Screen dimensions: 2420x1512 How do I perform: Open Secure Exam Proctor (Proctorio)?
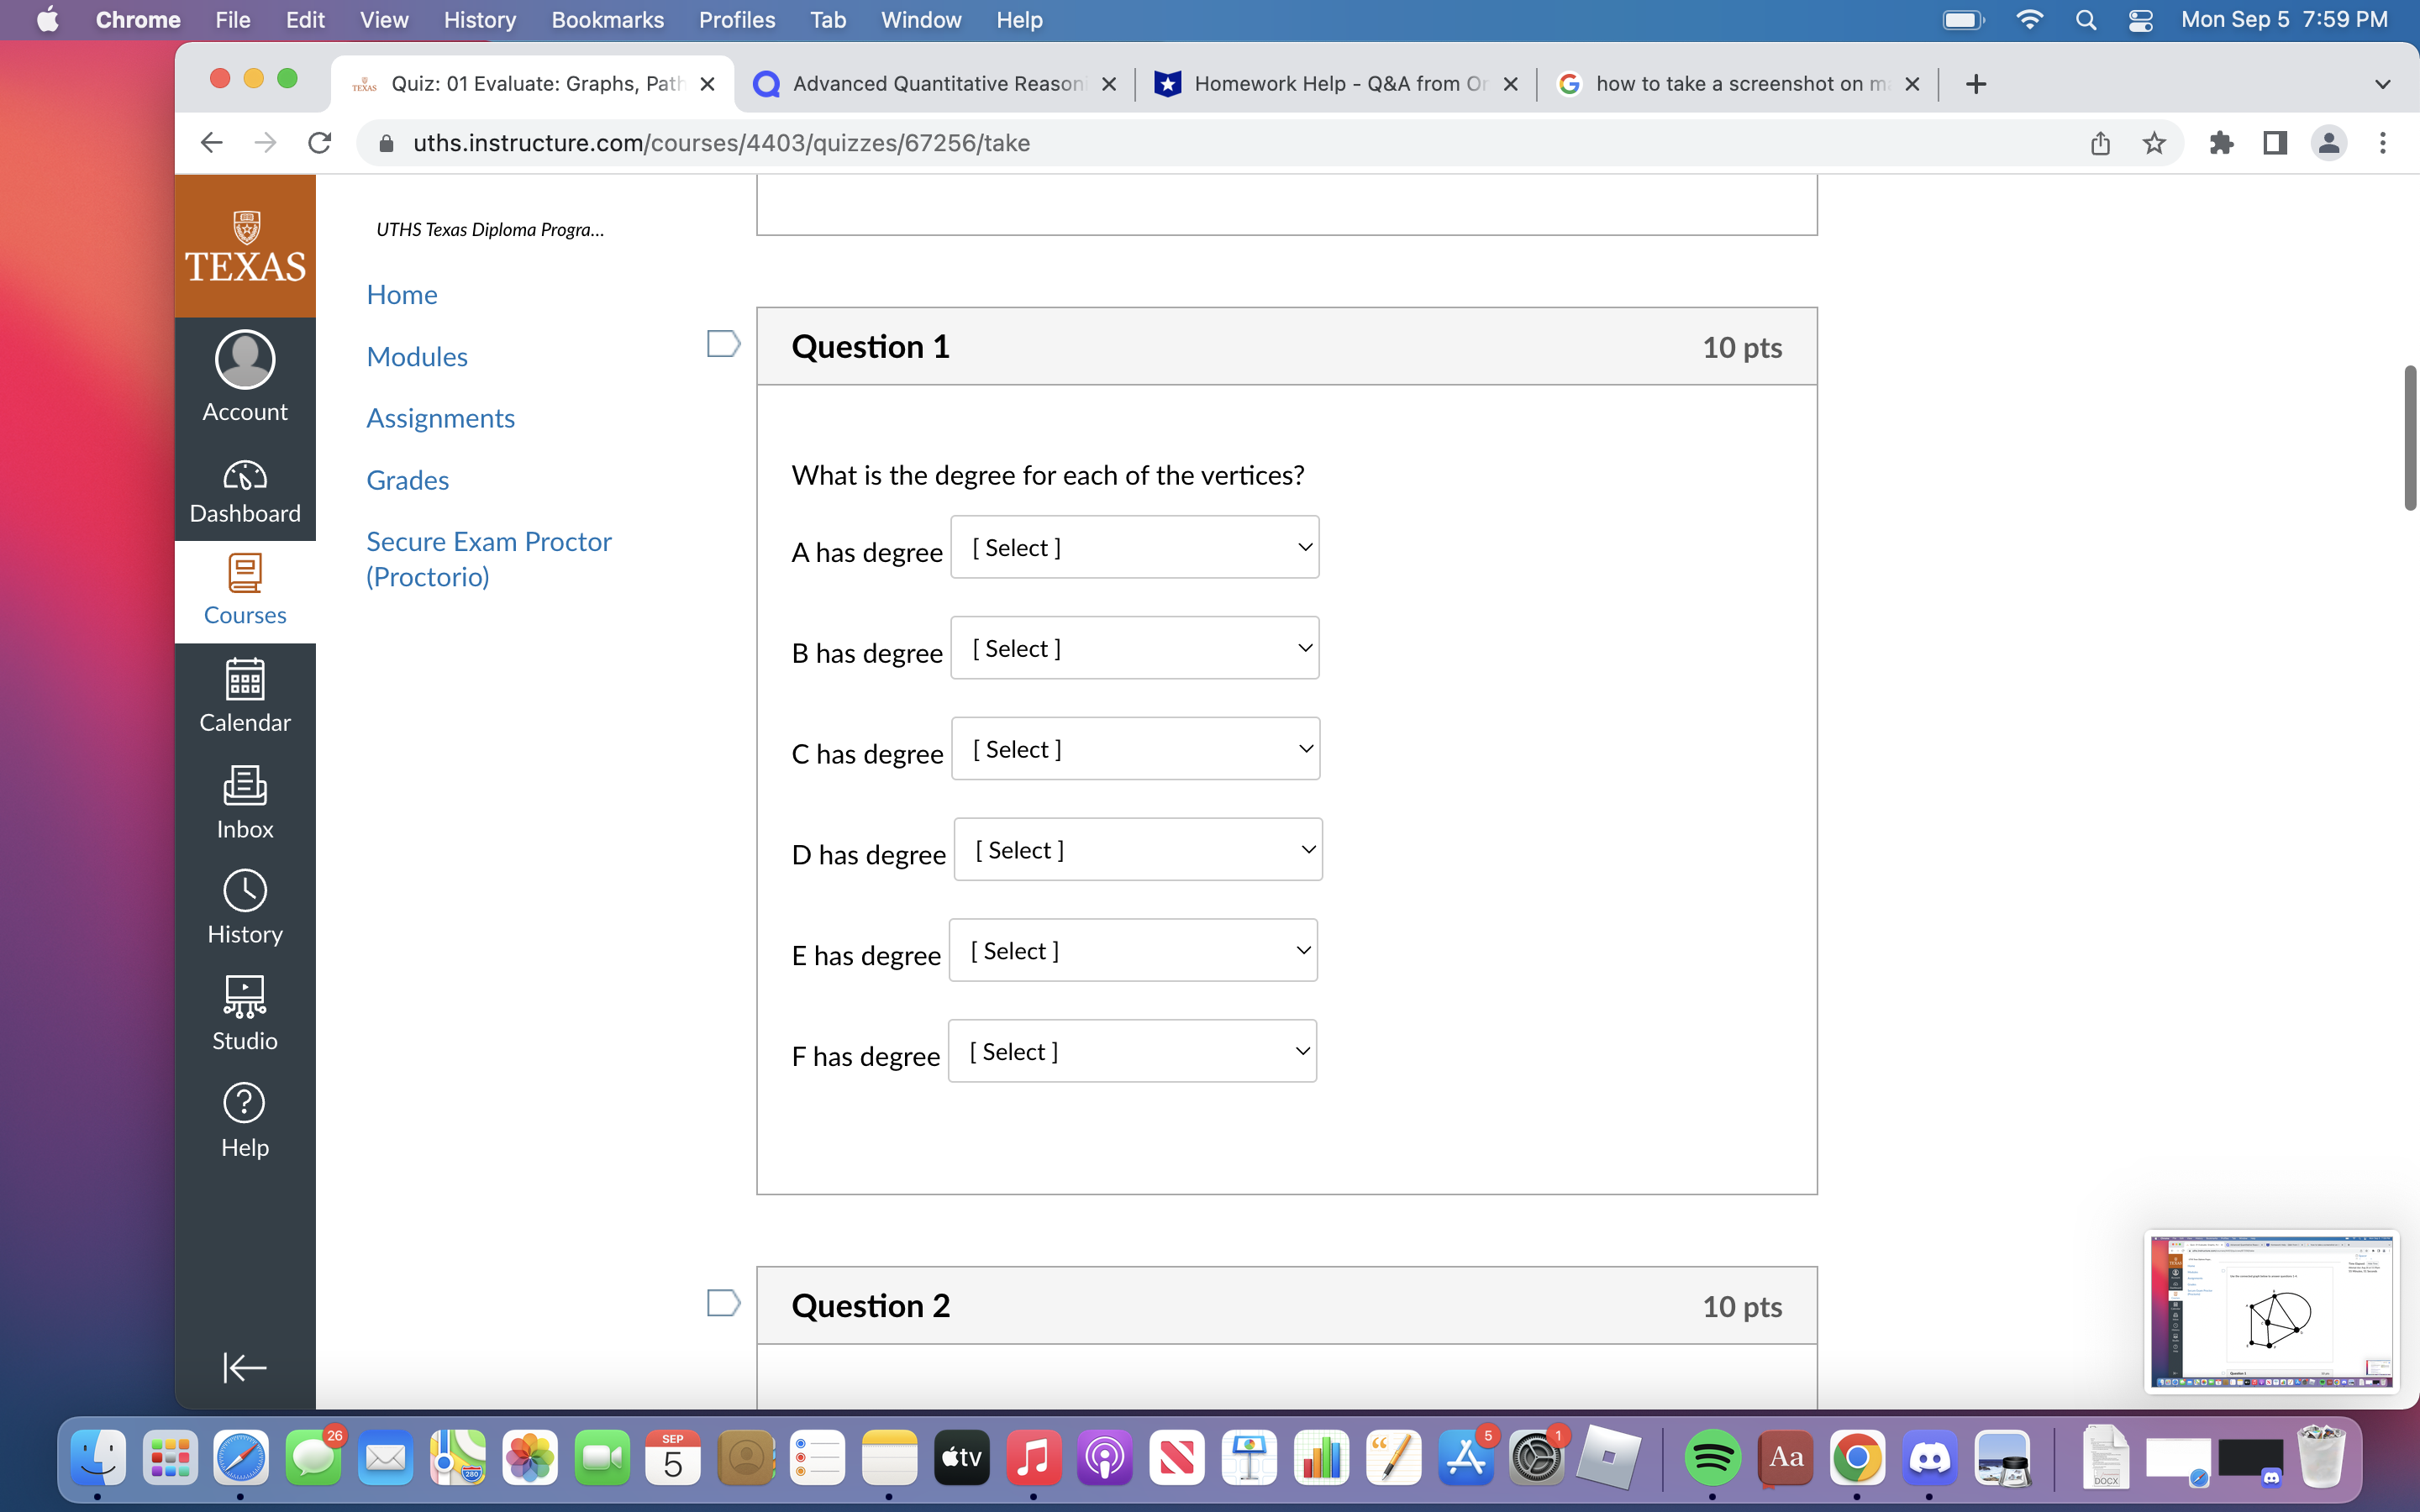tap(489, 558)
